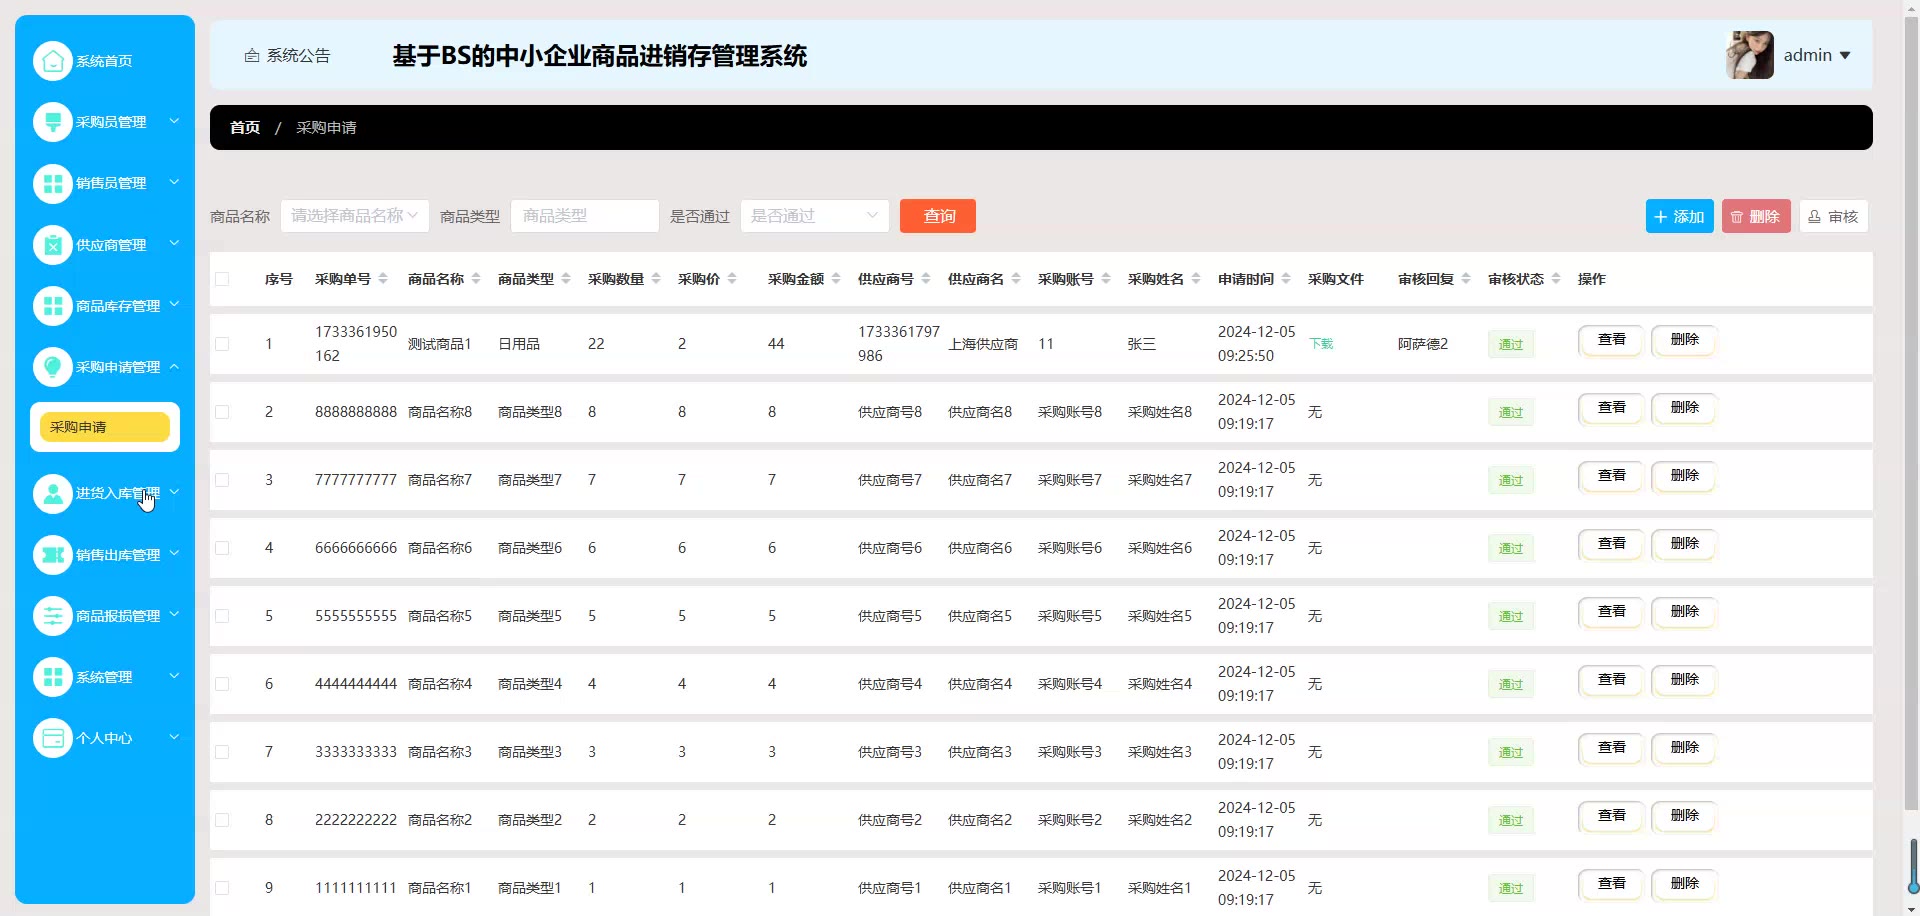Type in the 商品类型 filter field
This screenshot has width=1920, height=916.
coord(584,216)
